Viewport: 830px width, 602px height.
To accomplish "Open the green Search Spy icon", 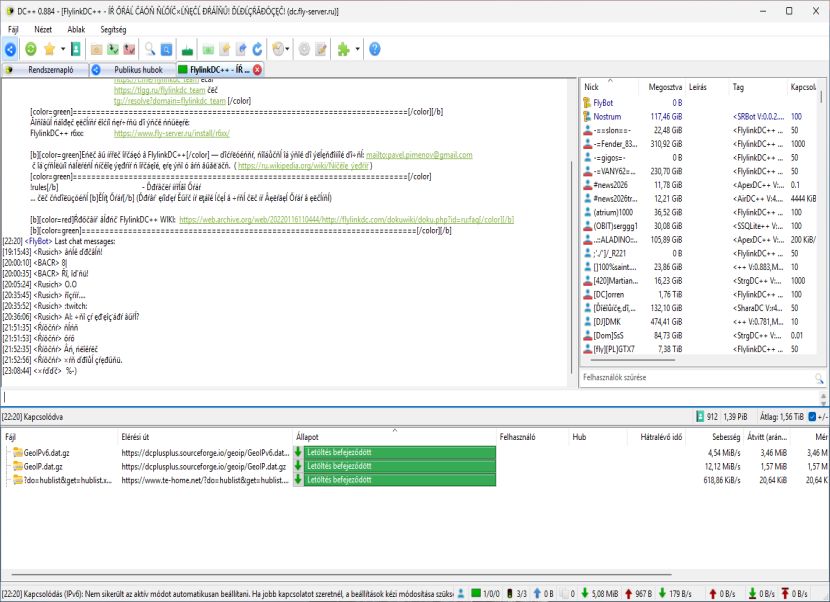I will pos(187,50).
